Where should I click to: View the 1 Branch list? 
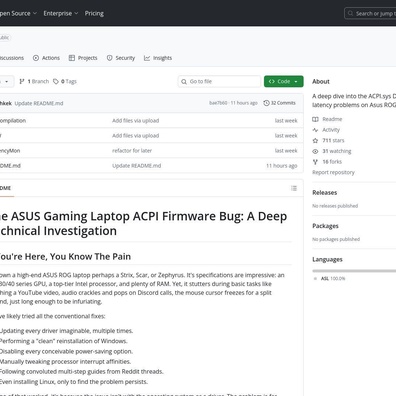click(x=34, y=81)
